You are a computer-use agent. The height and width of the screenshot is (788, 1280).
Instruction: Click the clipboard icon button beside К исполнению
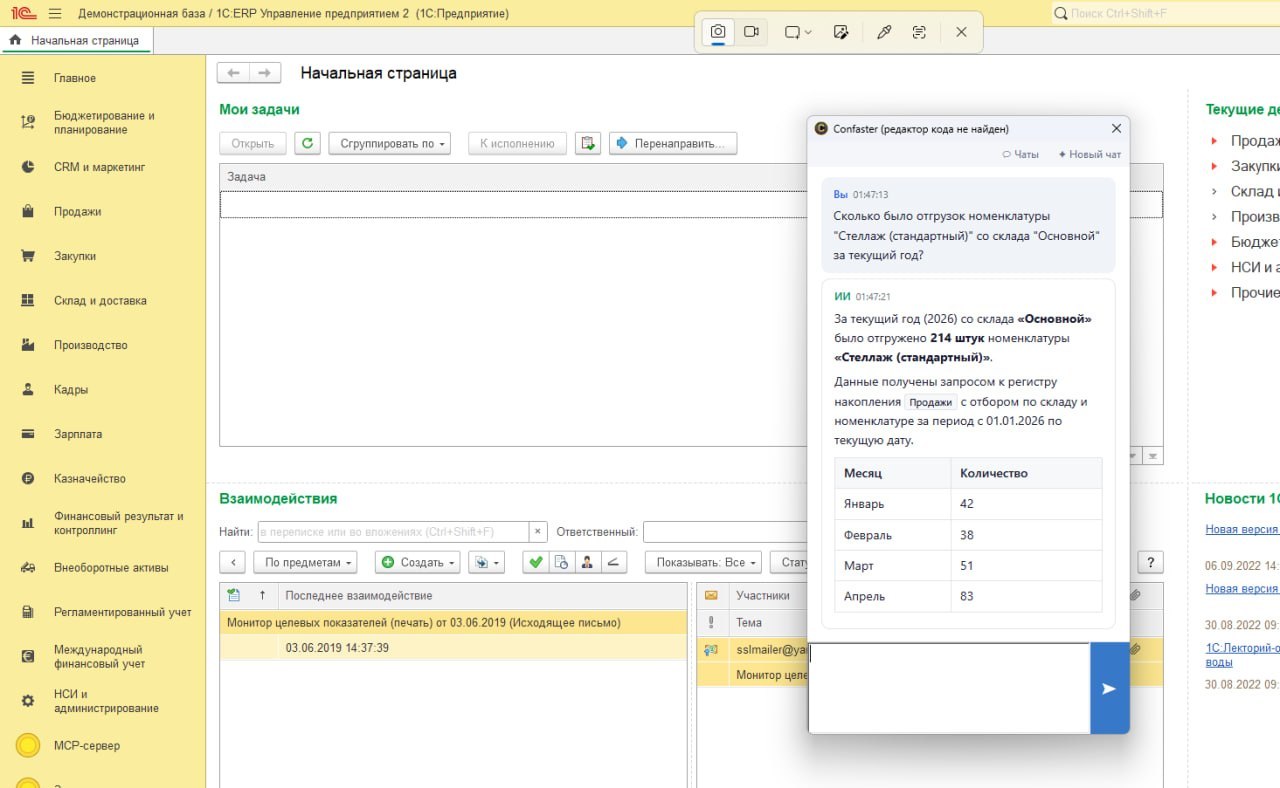(x=588, y=143)
